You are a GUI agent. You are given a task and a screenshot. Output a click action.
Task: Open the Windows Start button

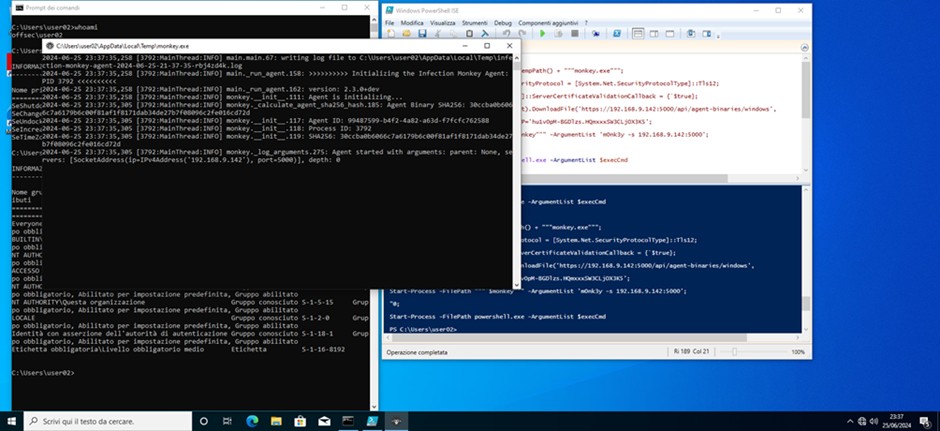13,422
